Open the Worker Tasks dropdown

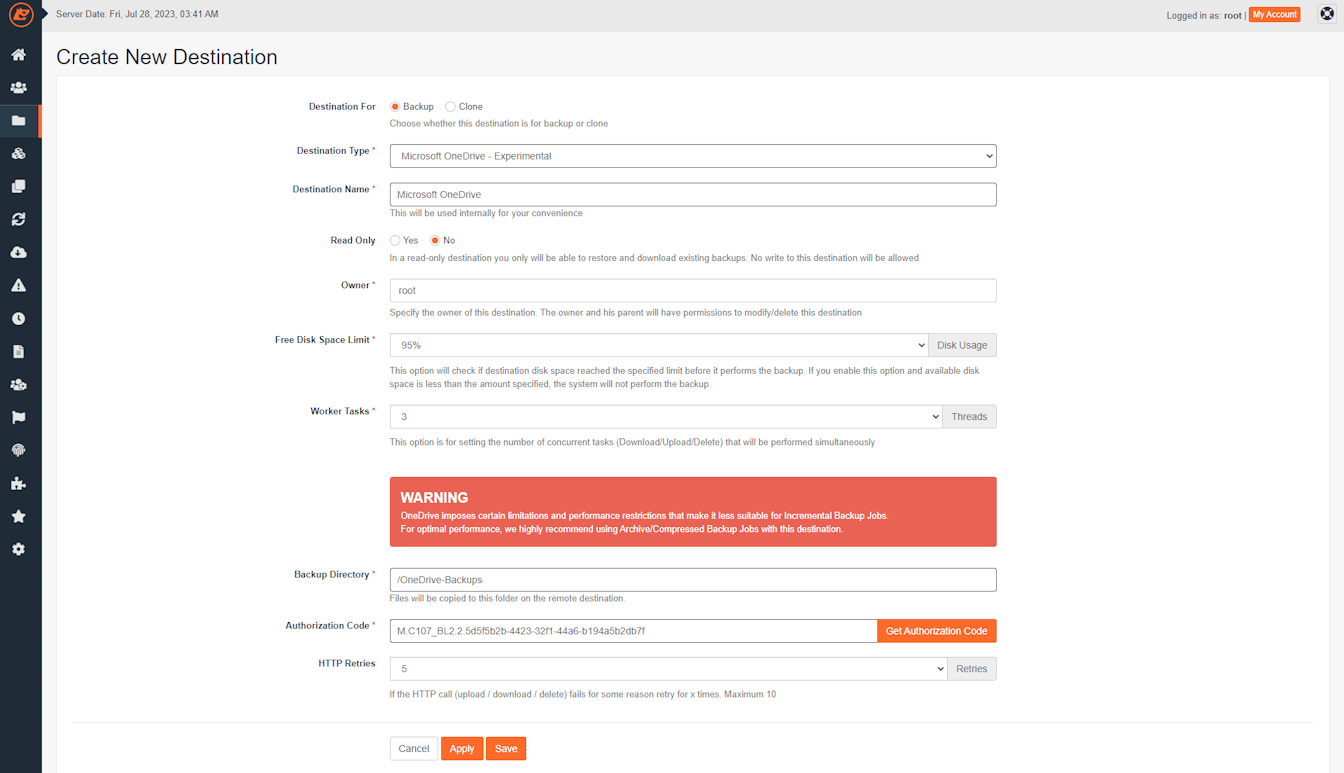(666, 417)
